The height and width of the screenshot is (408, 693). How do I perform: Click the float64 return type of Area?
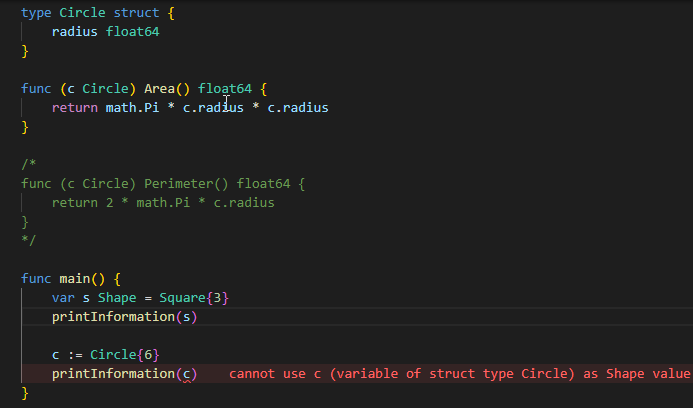(x=225, y=88)
